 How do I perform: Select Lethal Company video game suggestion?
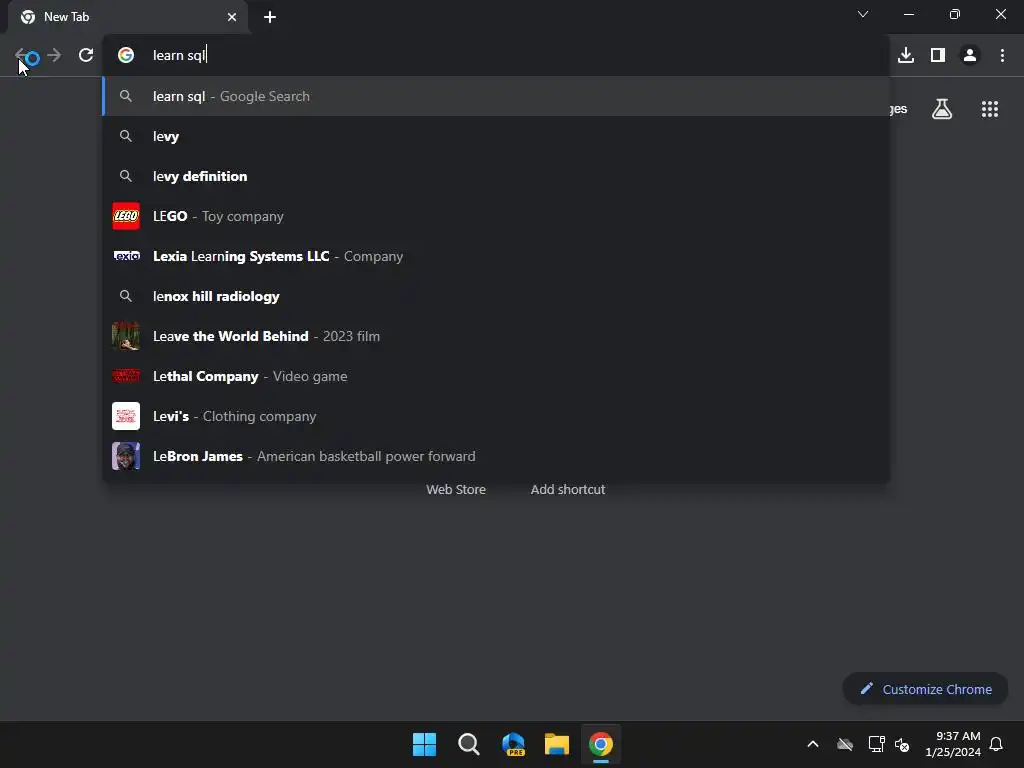496,376
